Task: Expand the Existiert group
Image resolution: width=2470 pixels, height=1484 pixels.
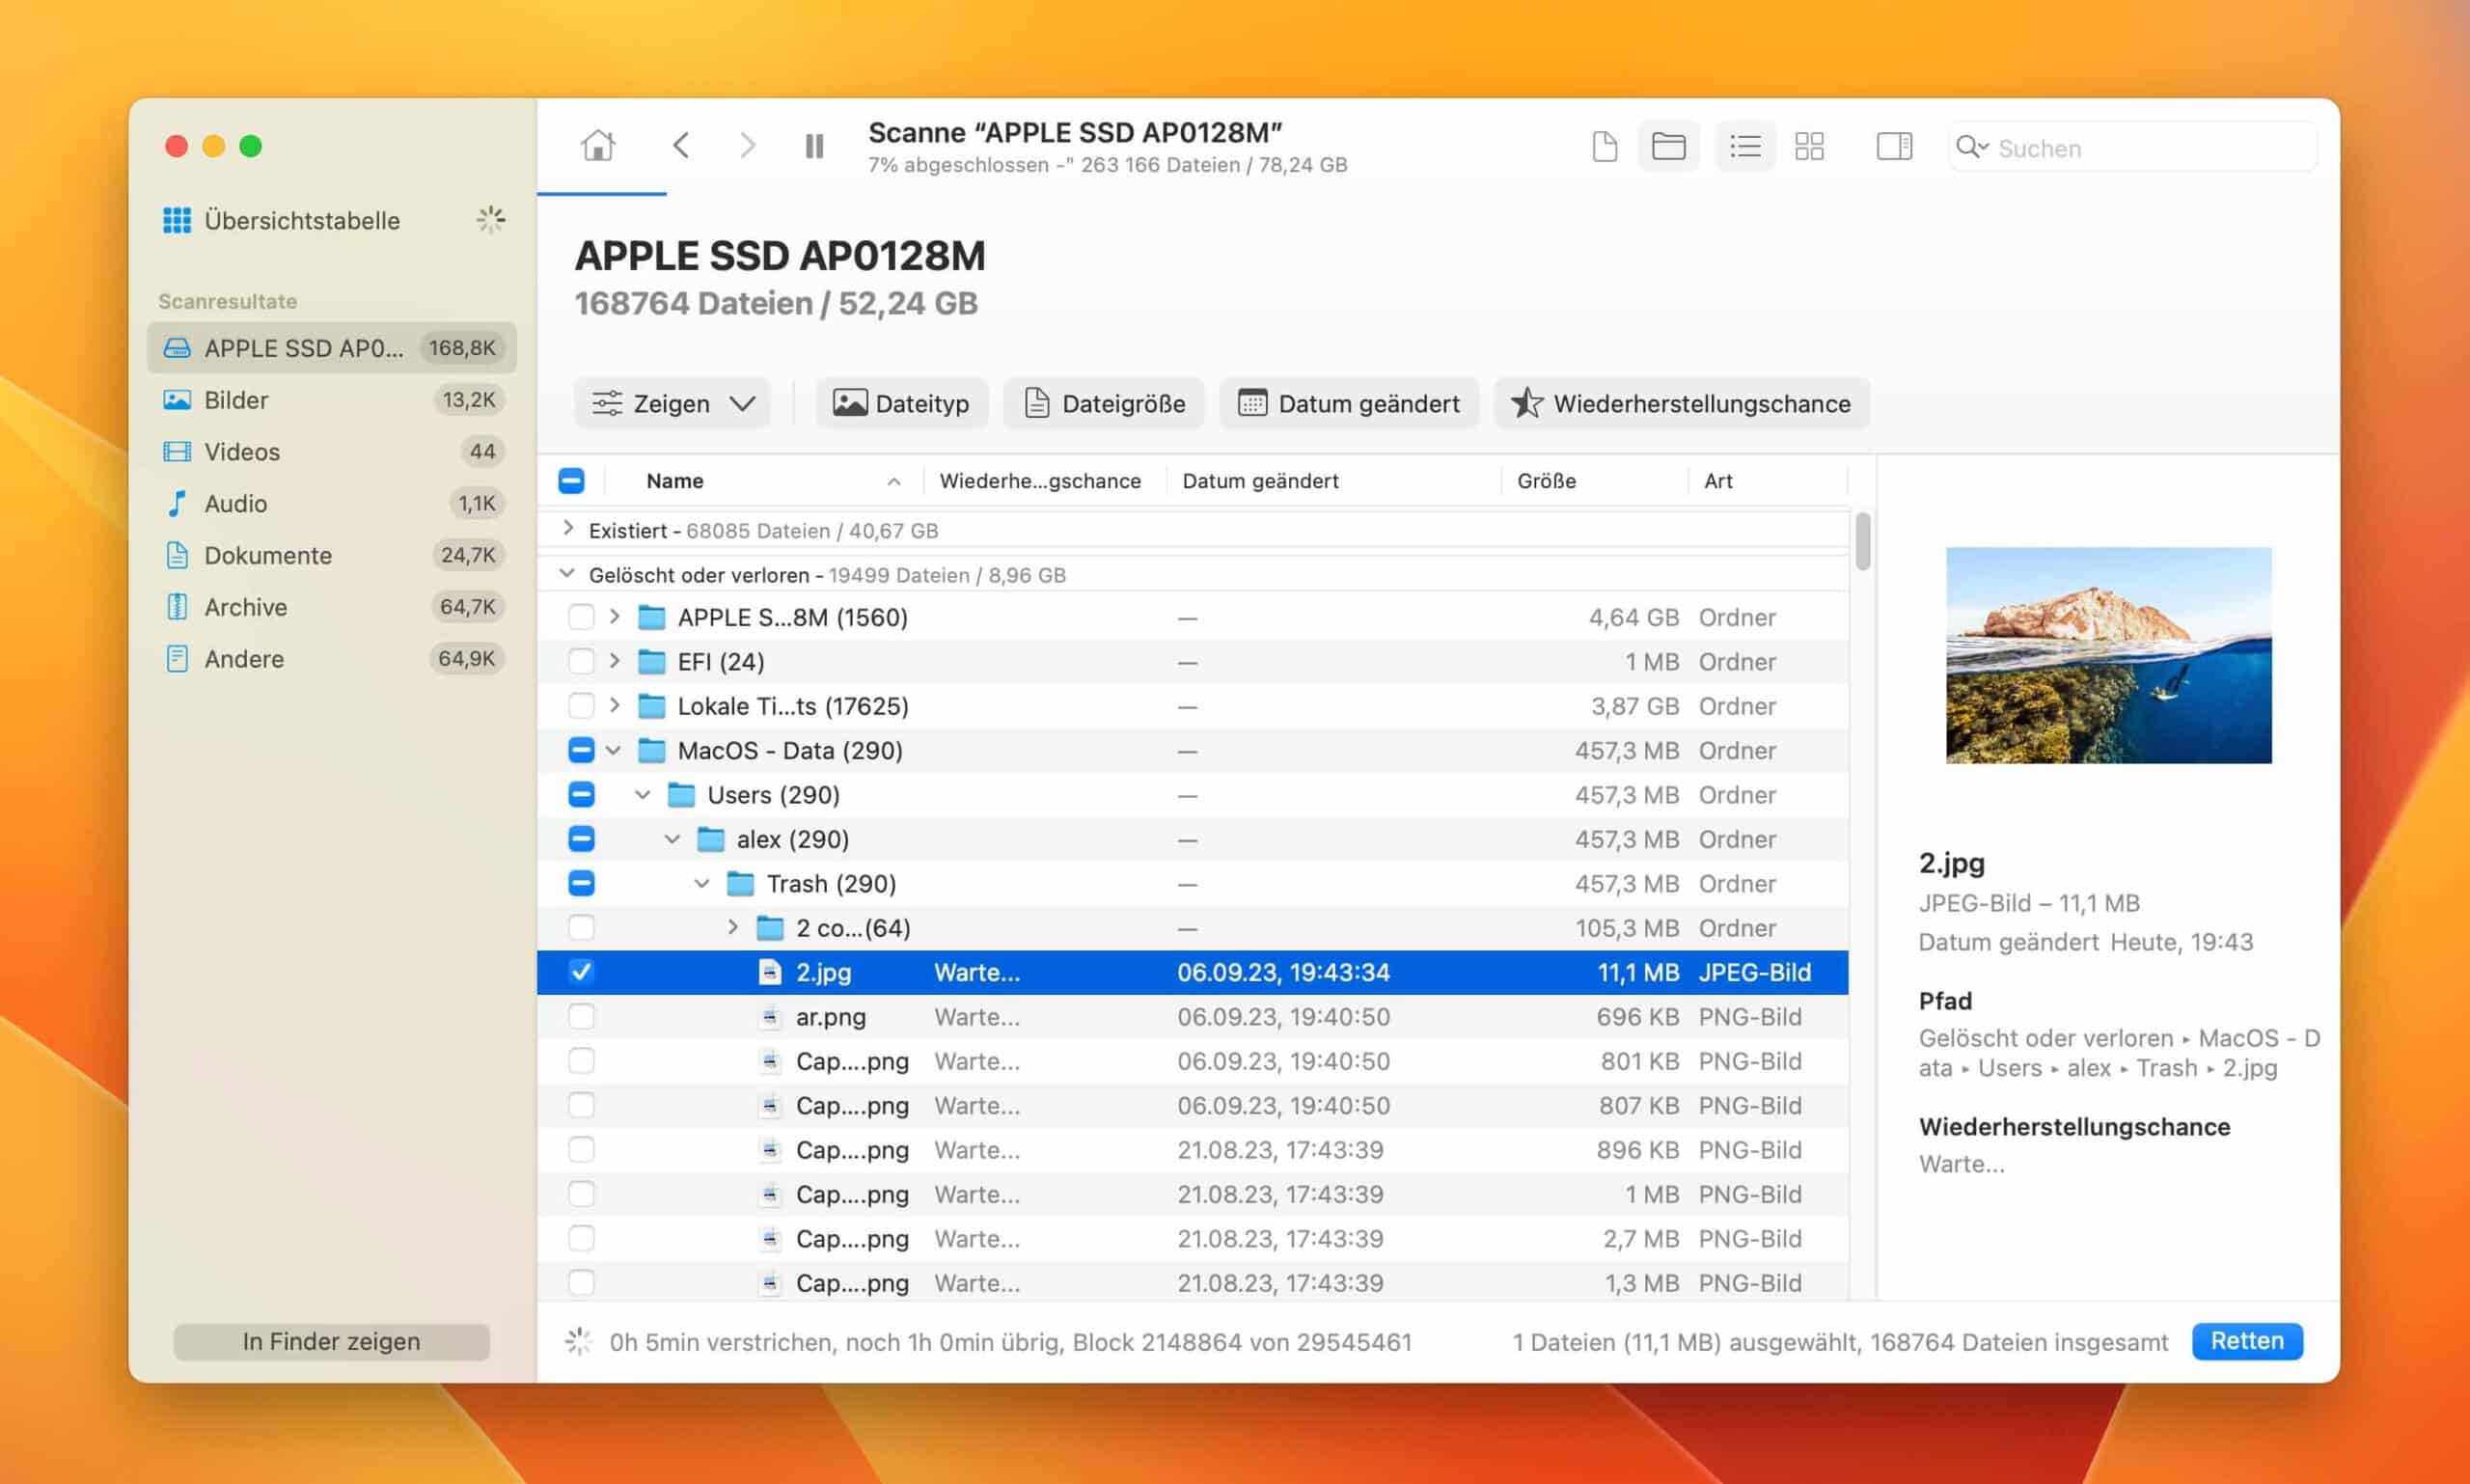Action: click(568, 528)
